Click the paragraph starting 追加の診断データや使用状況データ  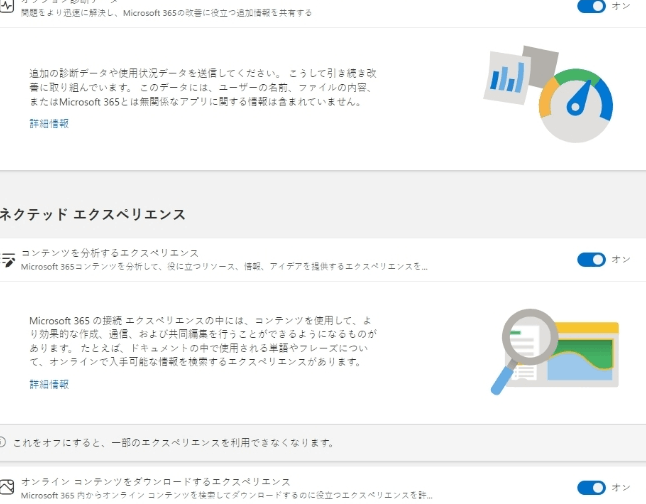(203, 87)
